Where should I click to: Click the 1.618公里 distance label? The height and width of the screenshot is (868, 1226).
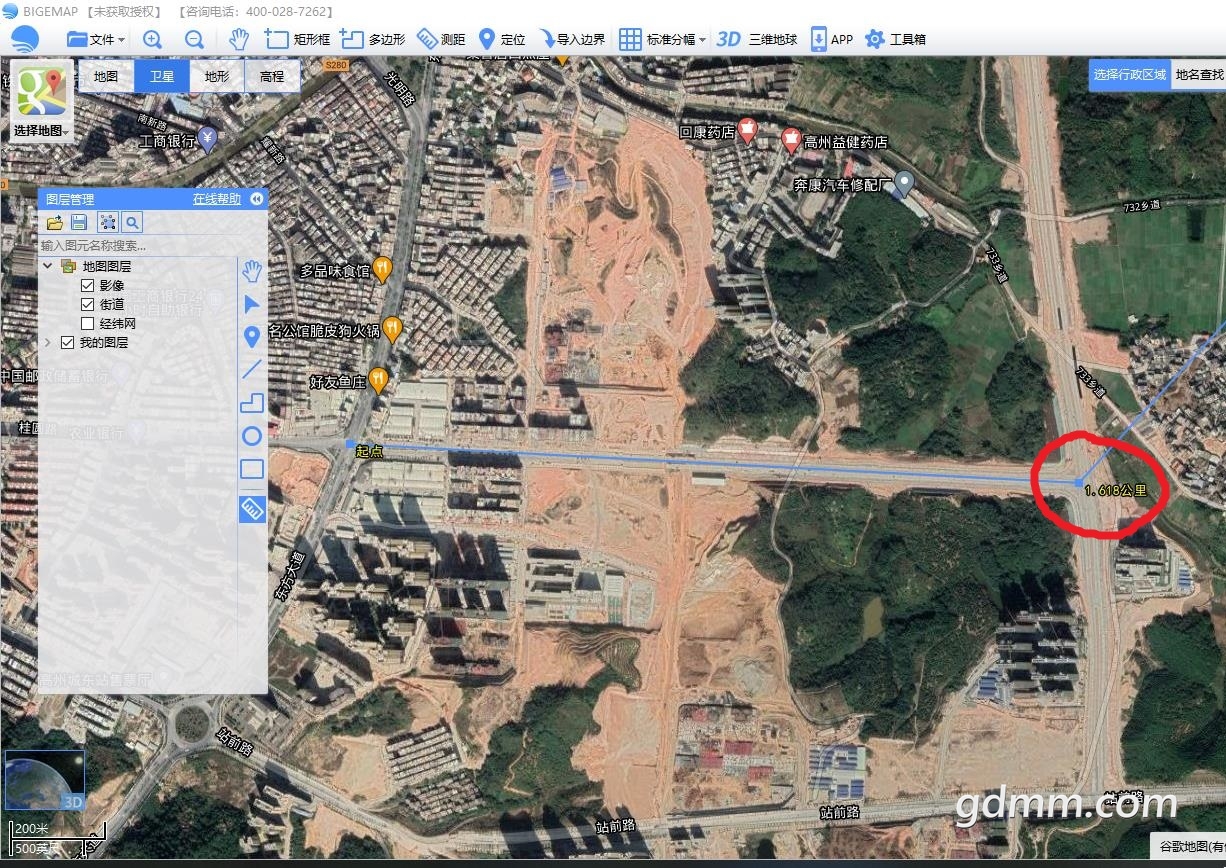coord(1114,491)
